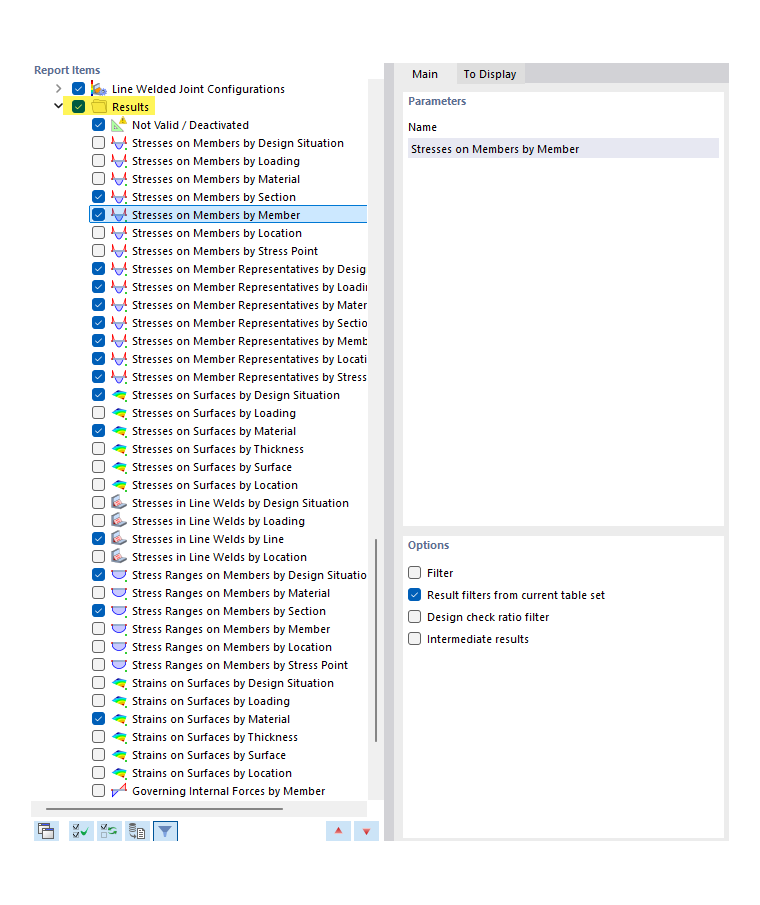This screenshot has width=760, height=905.
Task: Click icon of Stresses in Line Welds by Loading
Action: (x=119, y=521)
